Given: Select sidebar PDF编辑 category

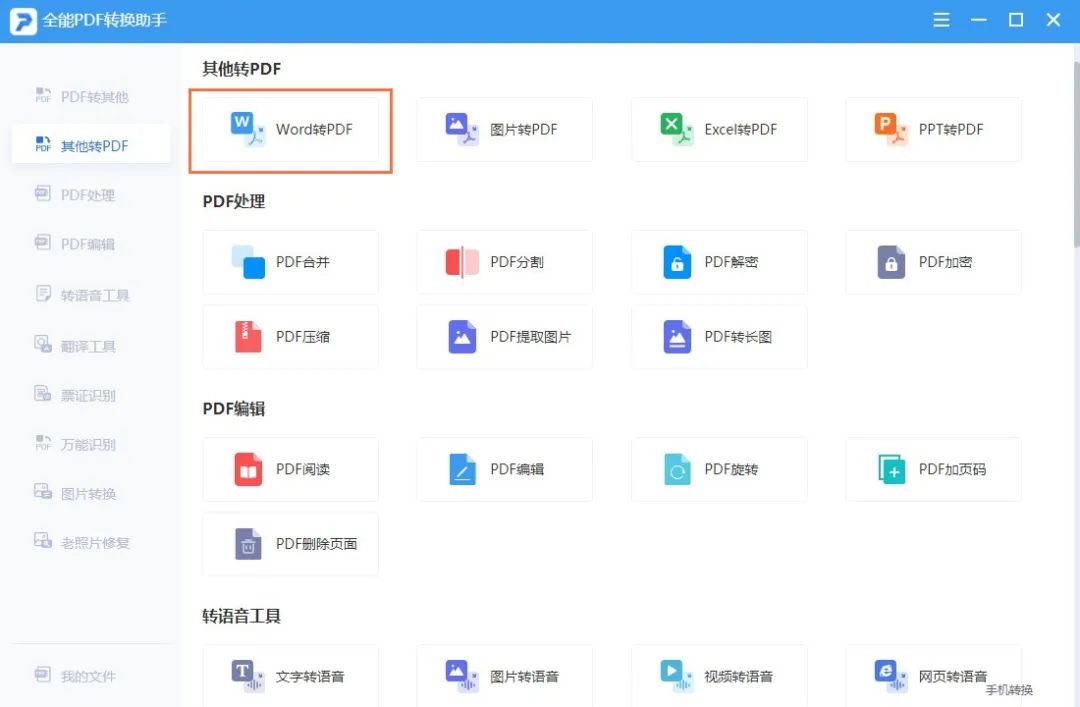Looking at the screenshot, I should click(91, 244).
